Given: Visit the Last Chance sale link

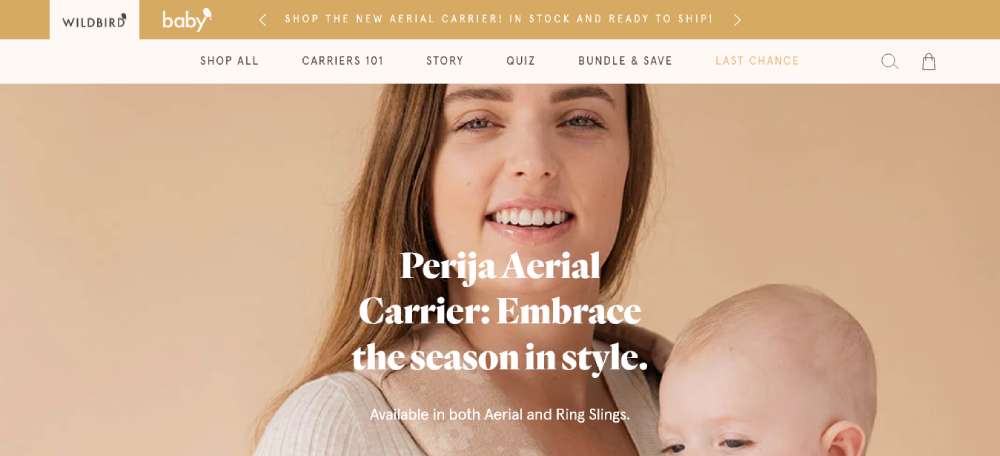Looking at the screenshot, I should [x=757, y=61].
